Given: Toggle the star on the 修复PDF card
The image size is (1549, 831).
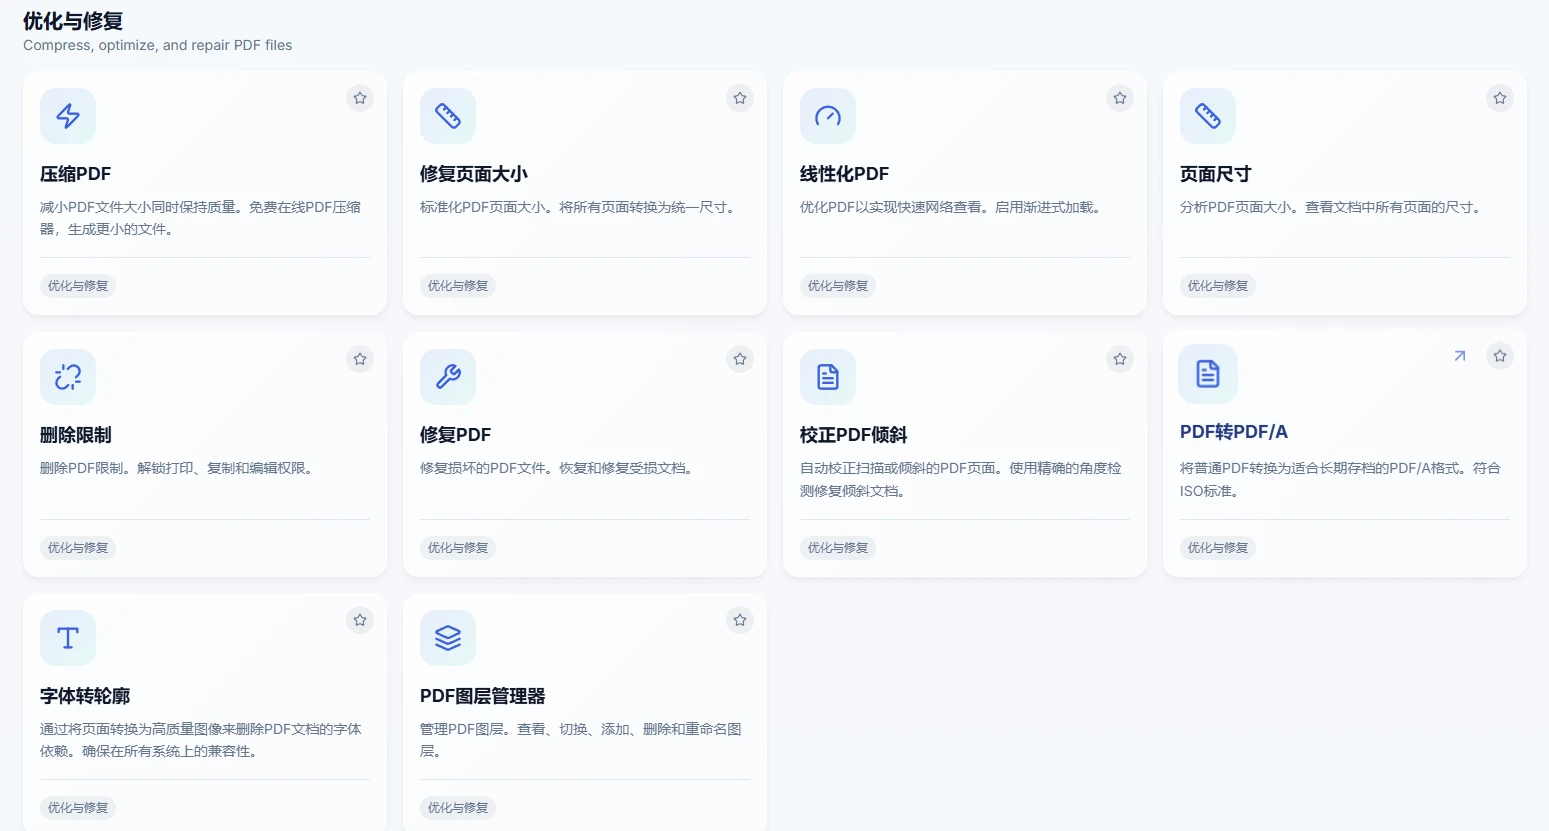Looking at the screenshot, I should [x=739, y=359].
